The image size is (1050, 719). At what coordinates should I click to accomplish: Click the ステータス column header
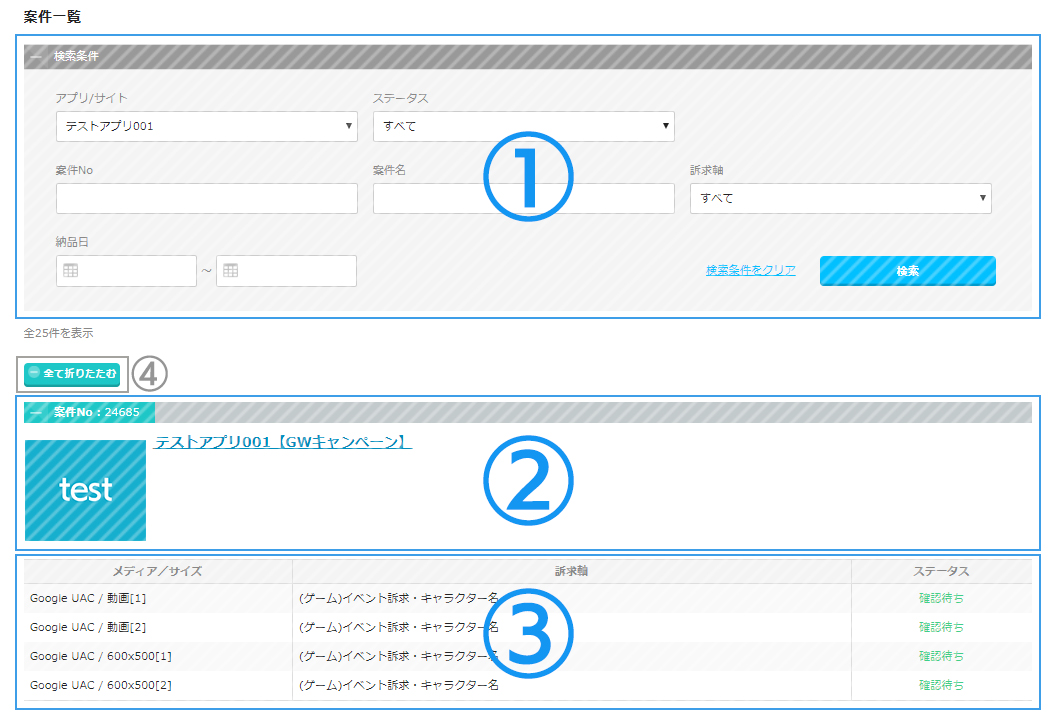[x=941, y=571]
